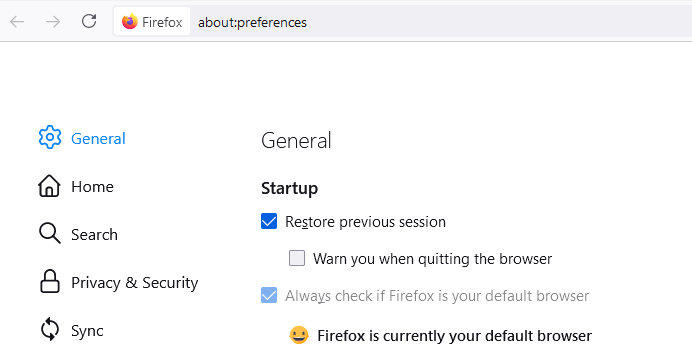Click the Sync arrows icon
Image resolution: width=692 pixels, height=362 pixels.
(x=49, y=330)
